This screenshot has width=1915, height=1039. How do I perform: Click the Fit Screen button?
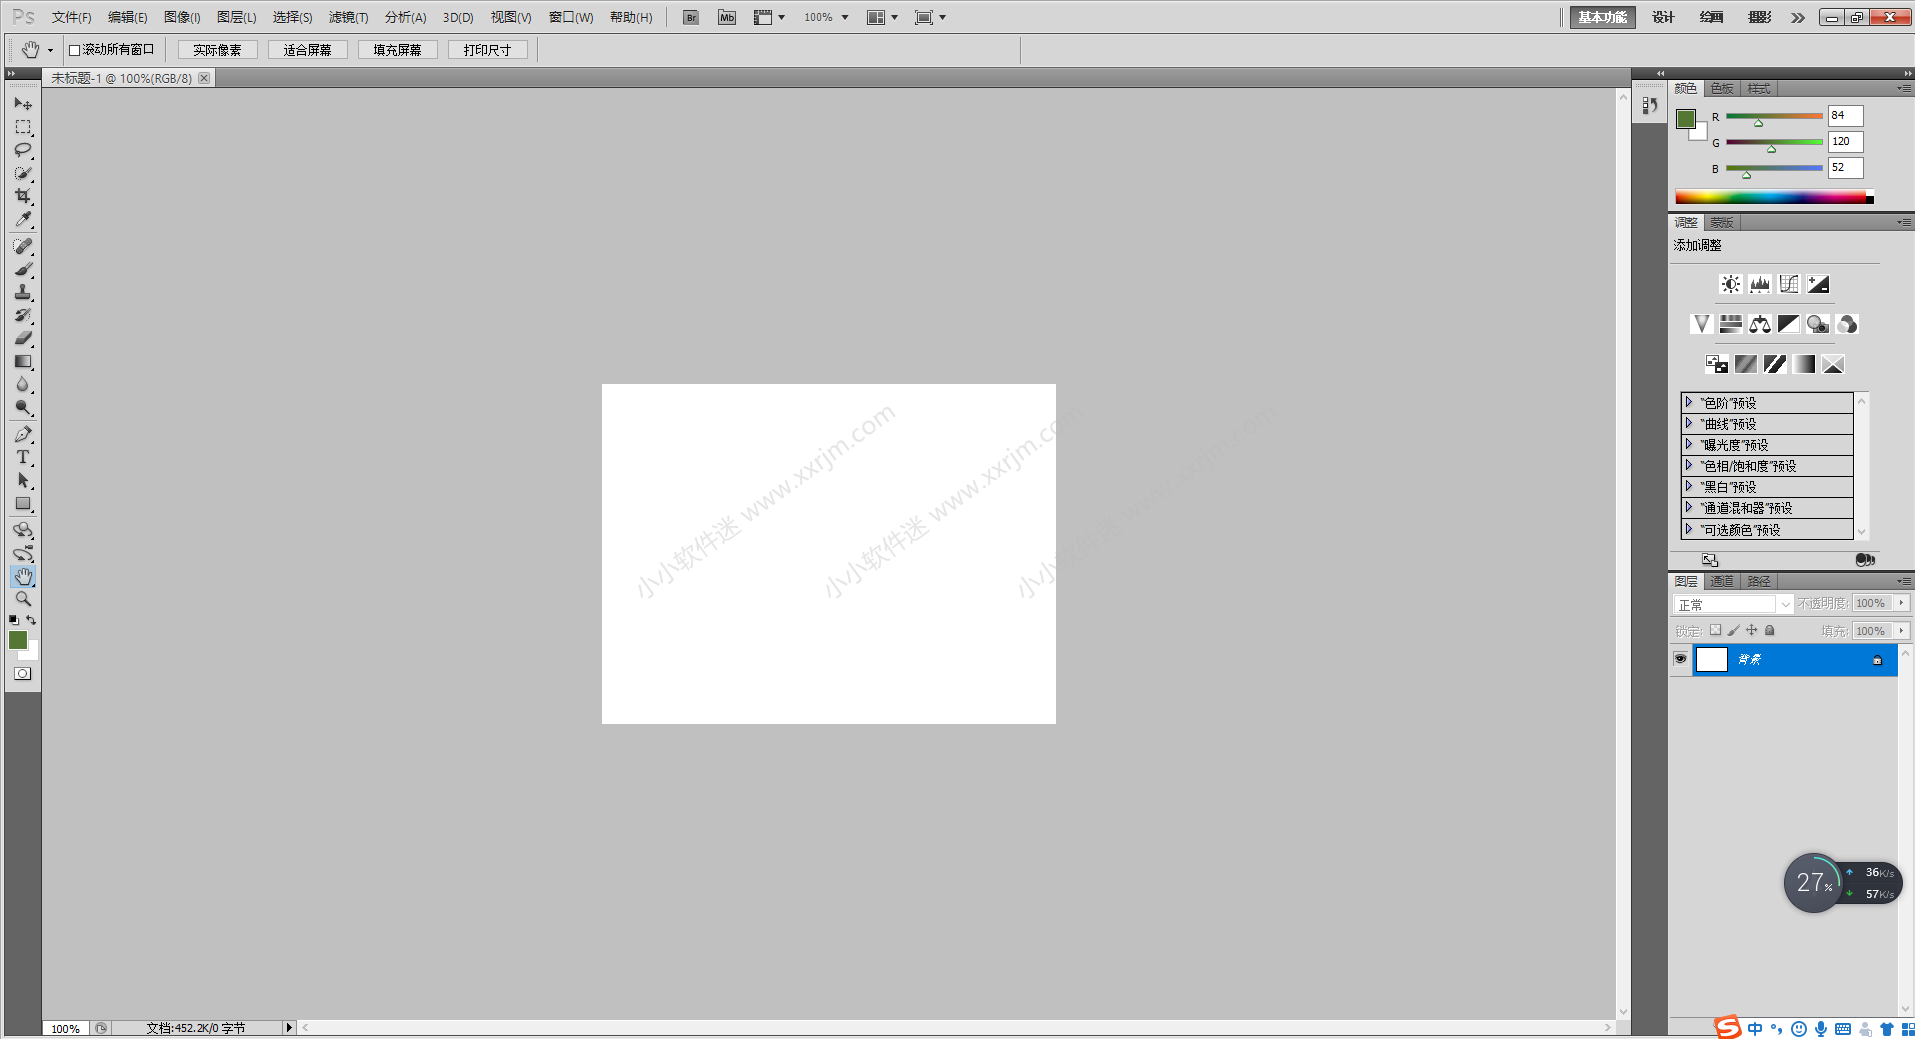click(x=307, y=50)
